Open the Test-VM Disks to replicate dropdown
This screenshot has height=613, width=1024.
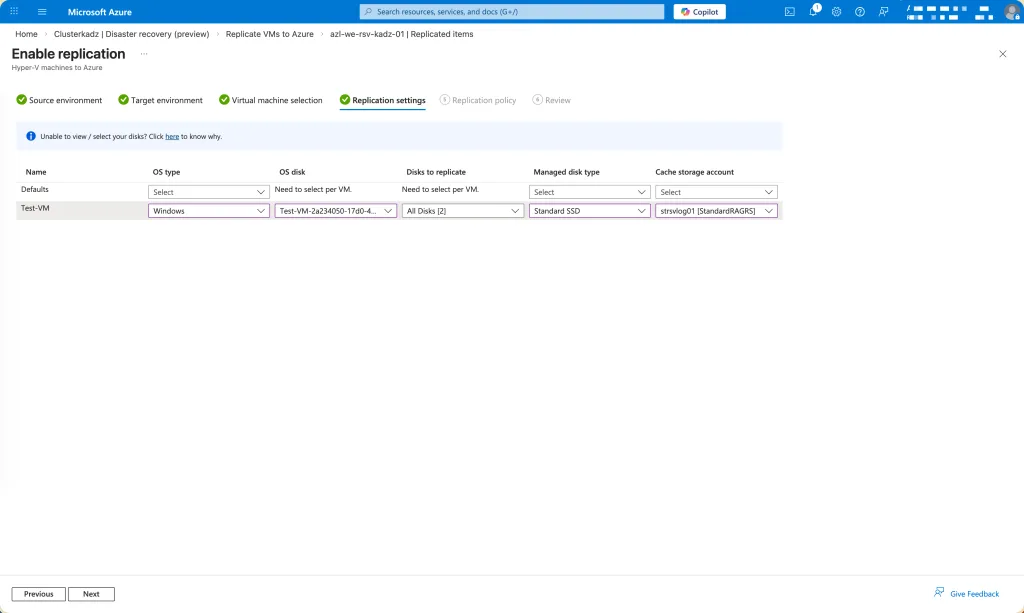462,211
